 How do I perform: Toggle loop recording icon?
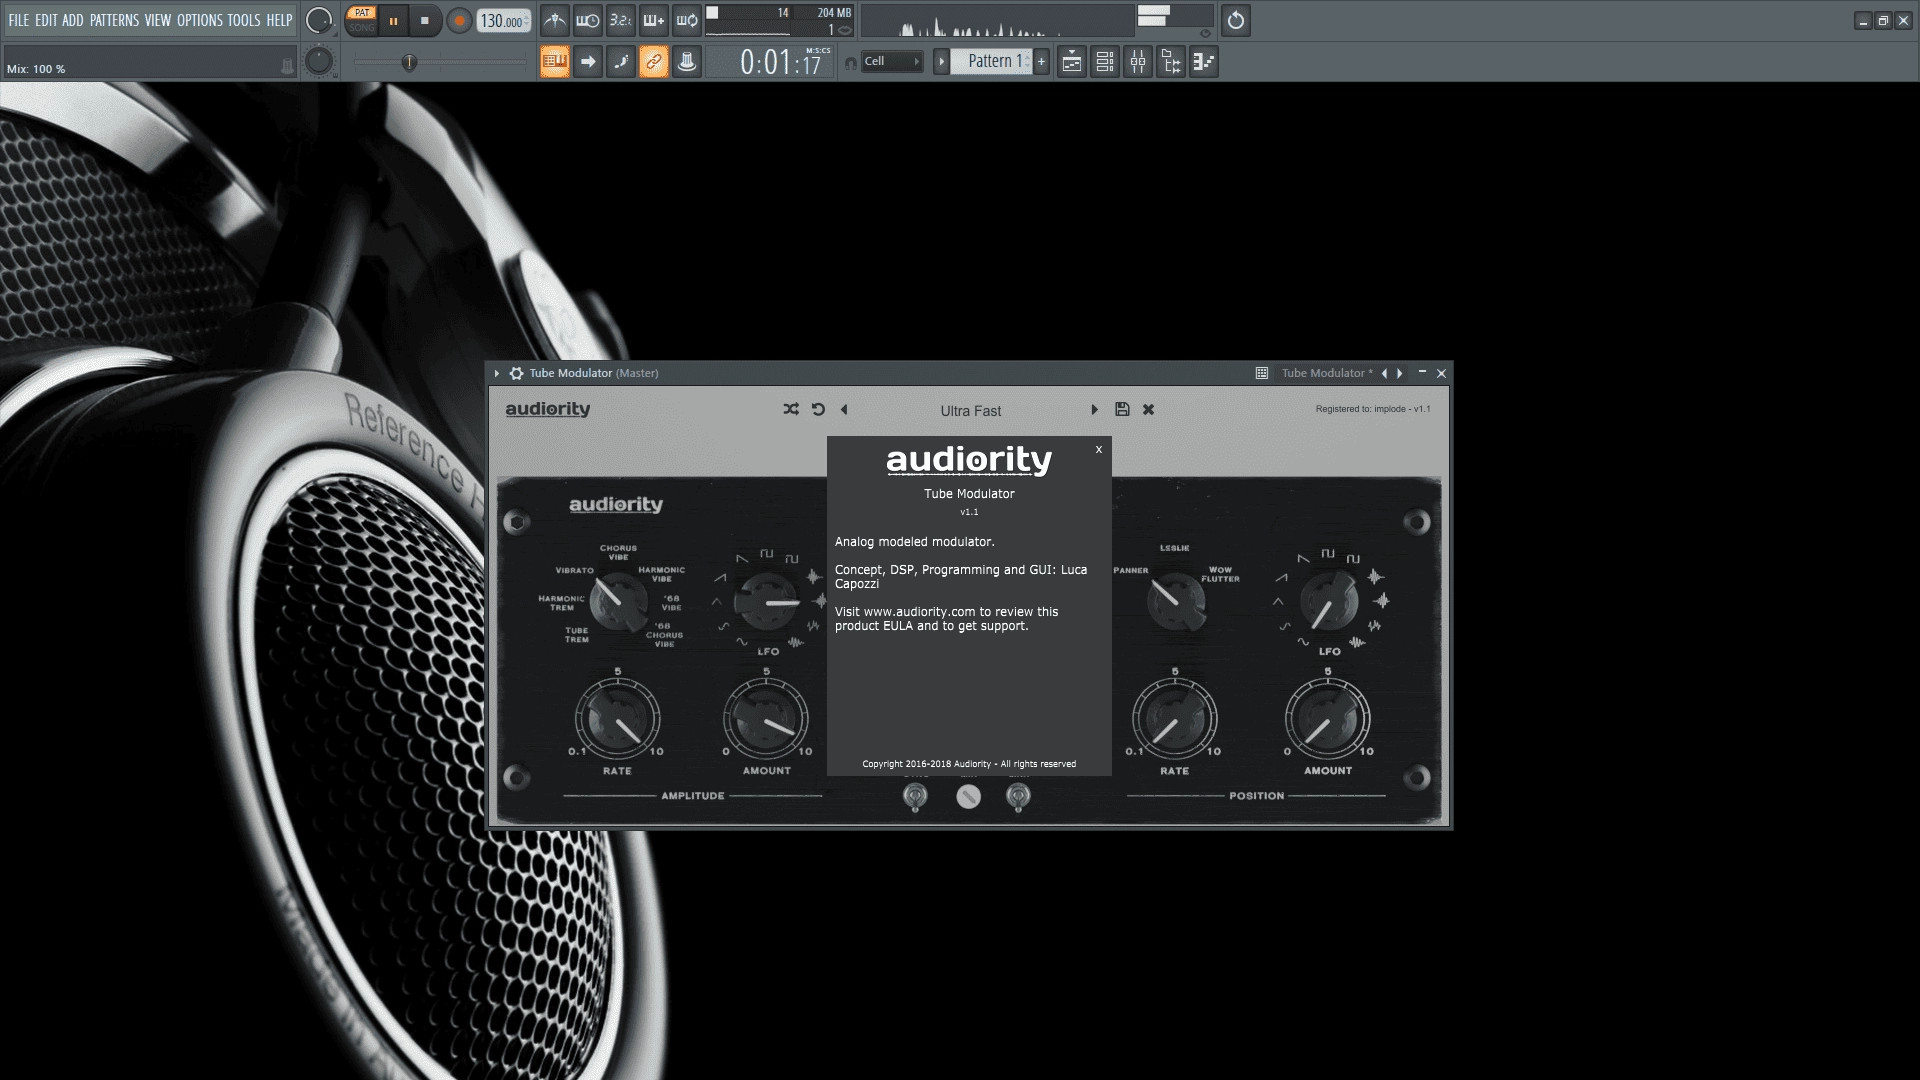click(687, 20)
